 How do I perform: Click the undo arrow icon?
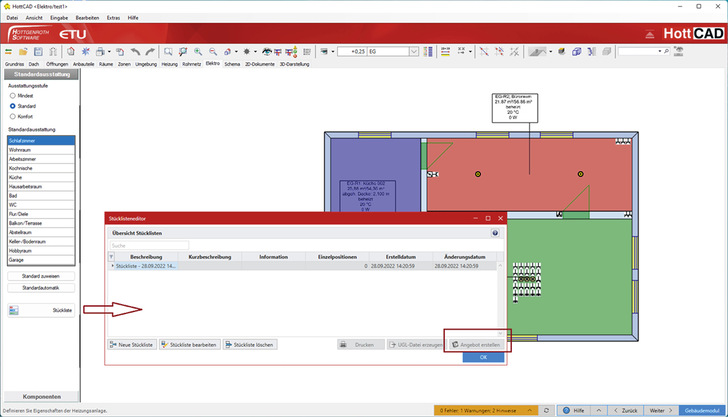pyautogui.click(x=133, y=51)
